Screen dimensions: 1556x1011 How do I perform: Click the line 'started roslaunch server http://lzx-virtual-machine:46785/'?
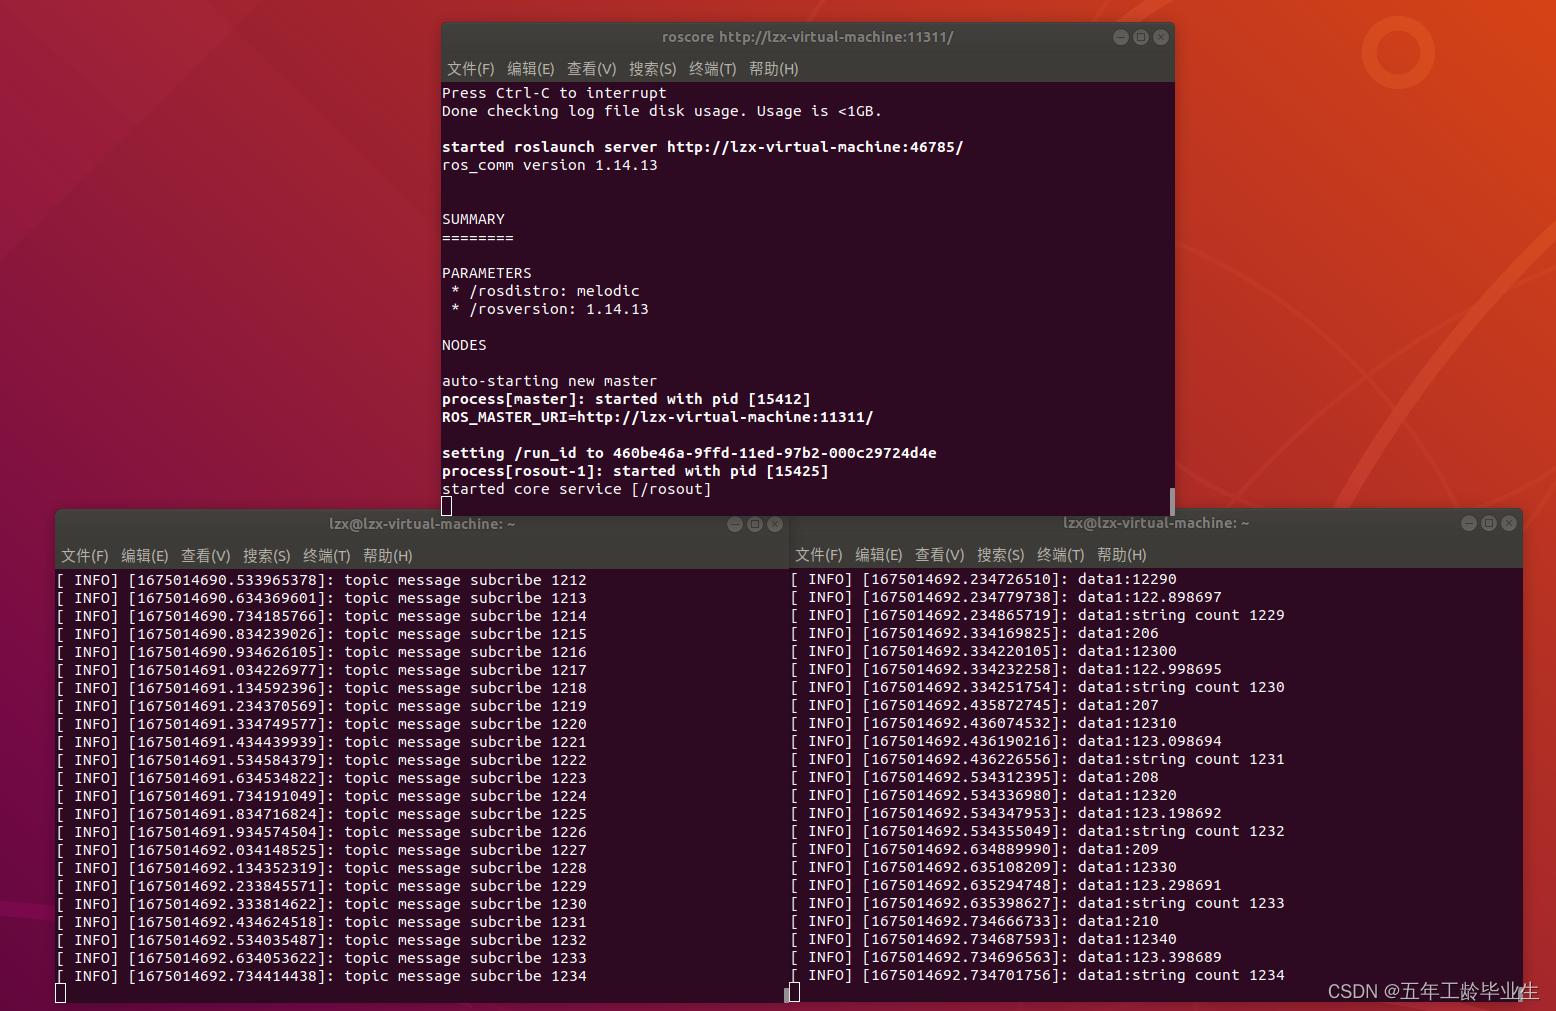702,147
